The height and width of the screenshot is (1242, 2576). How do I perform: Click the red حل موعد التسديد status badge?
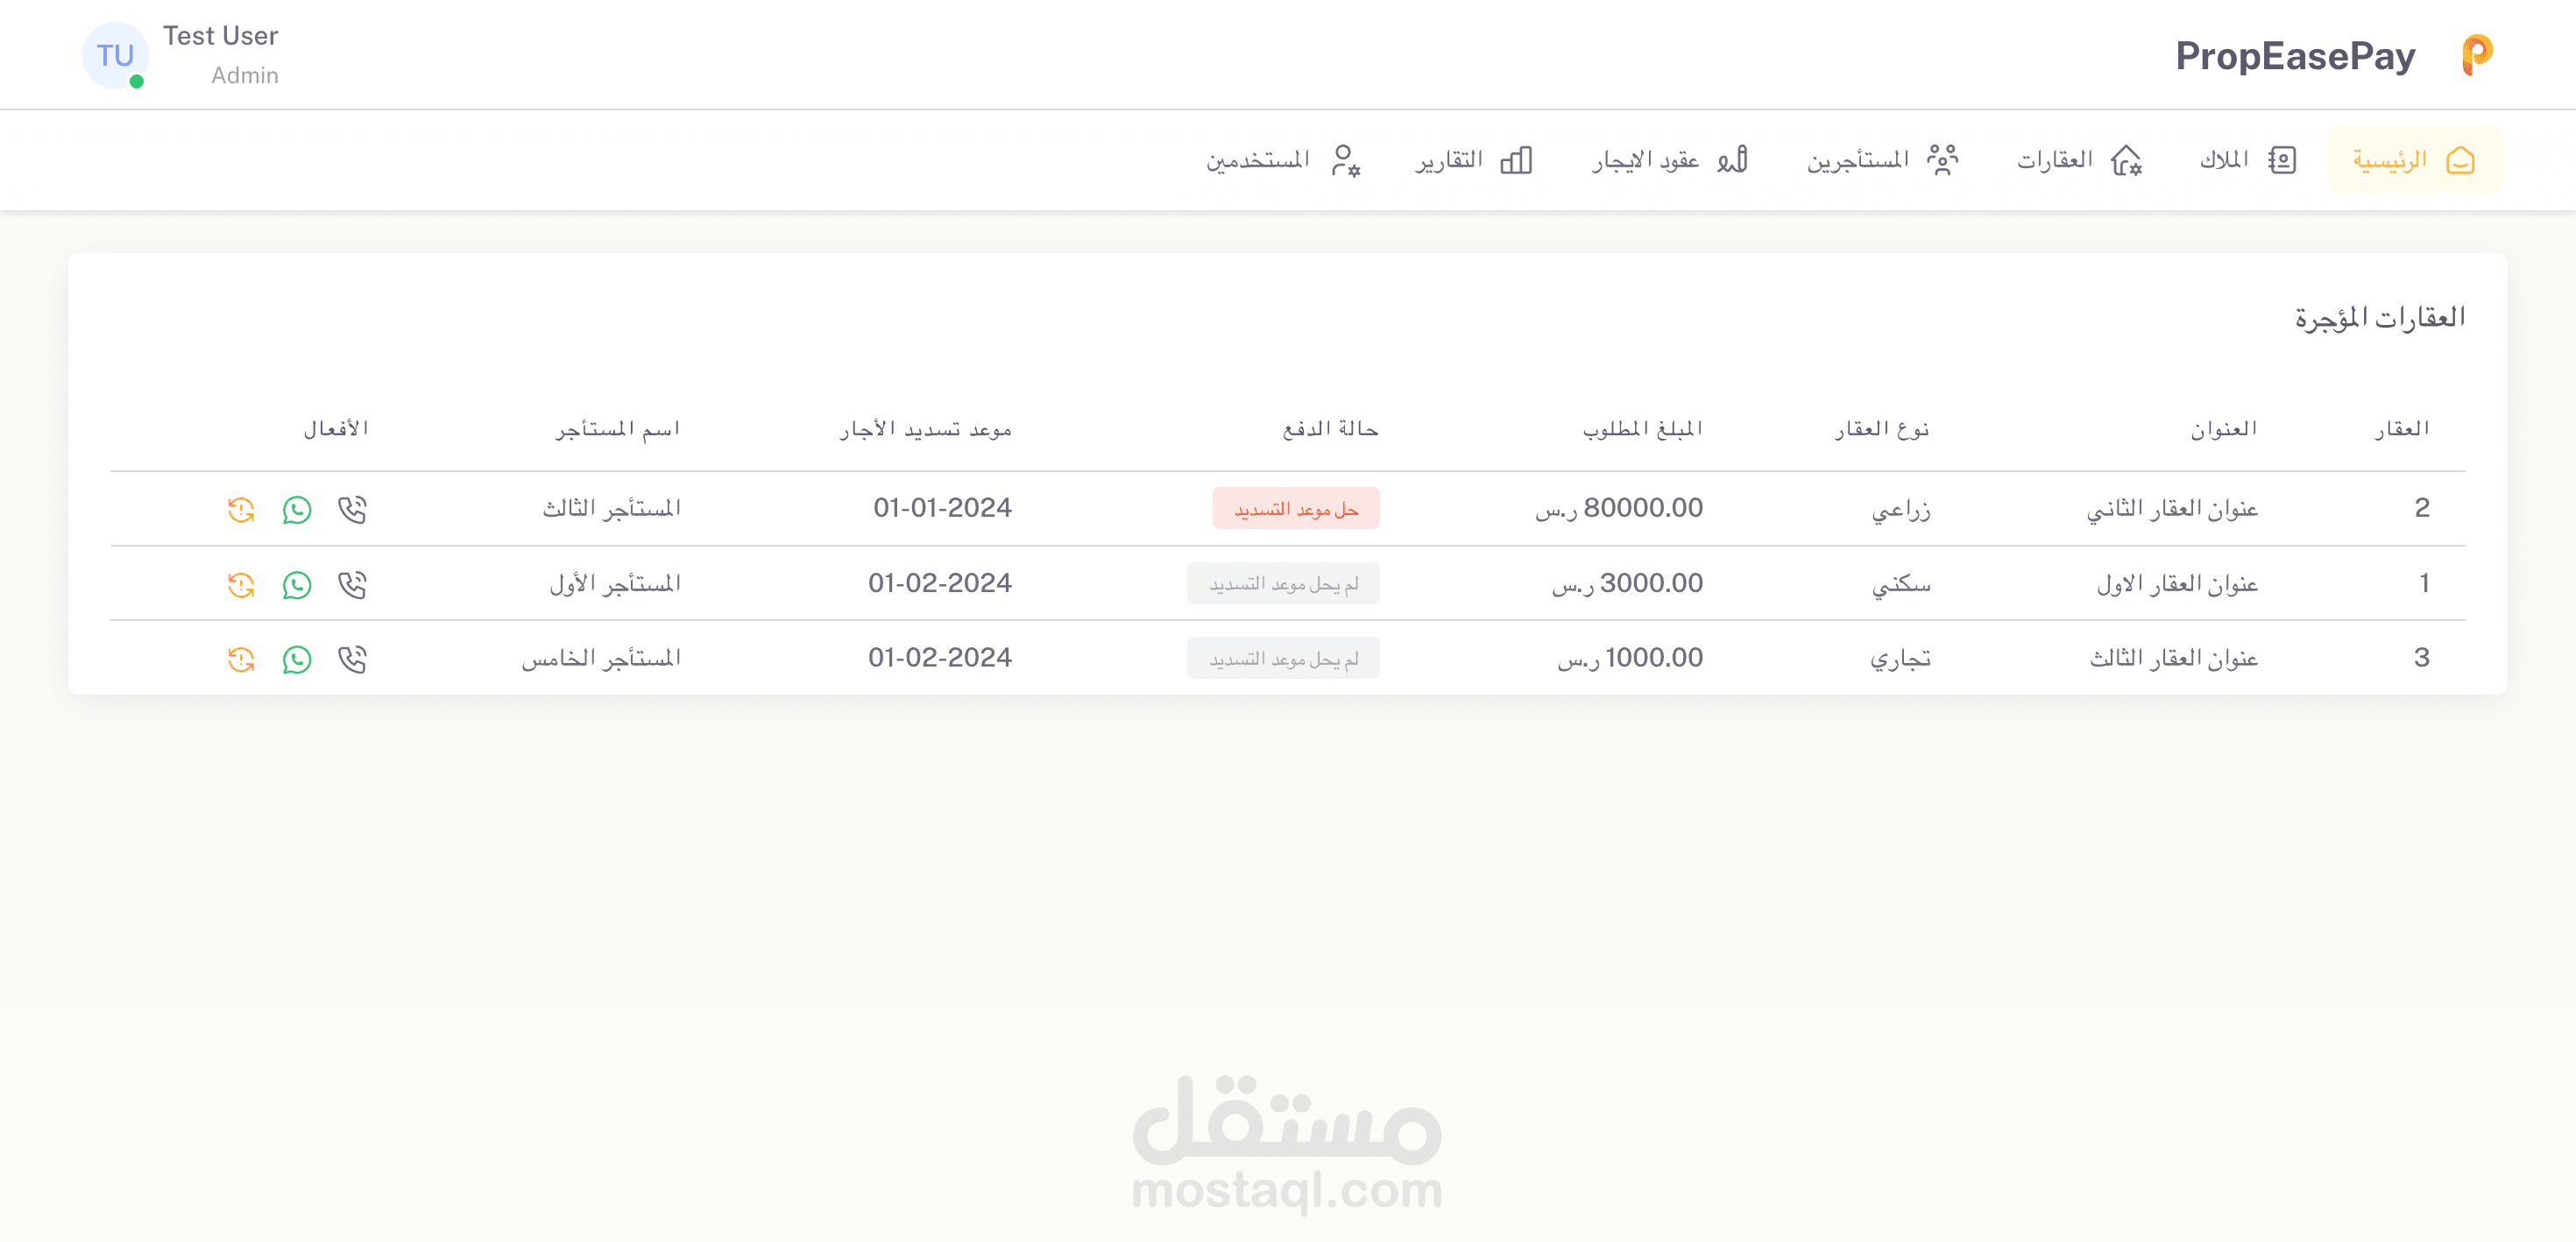(1295, 509)
